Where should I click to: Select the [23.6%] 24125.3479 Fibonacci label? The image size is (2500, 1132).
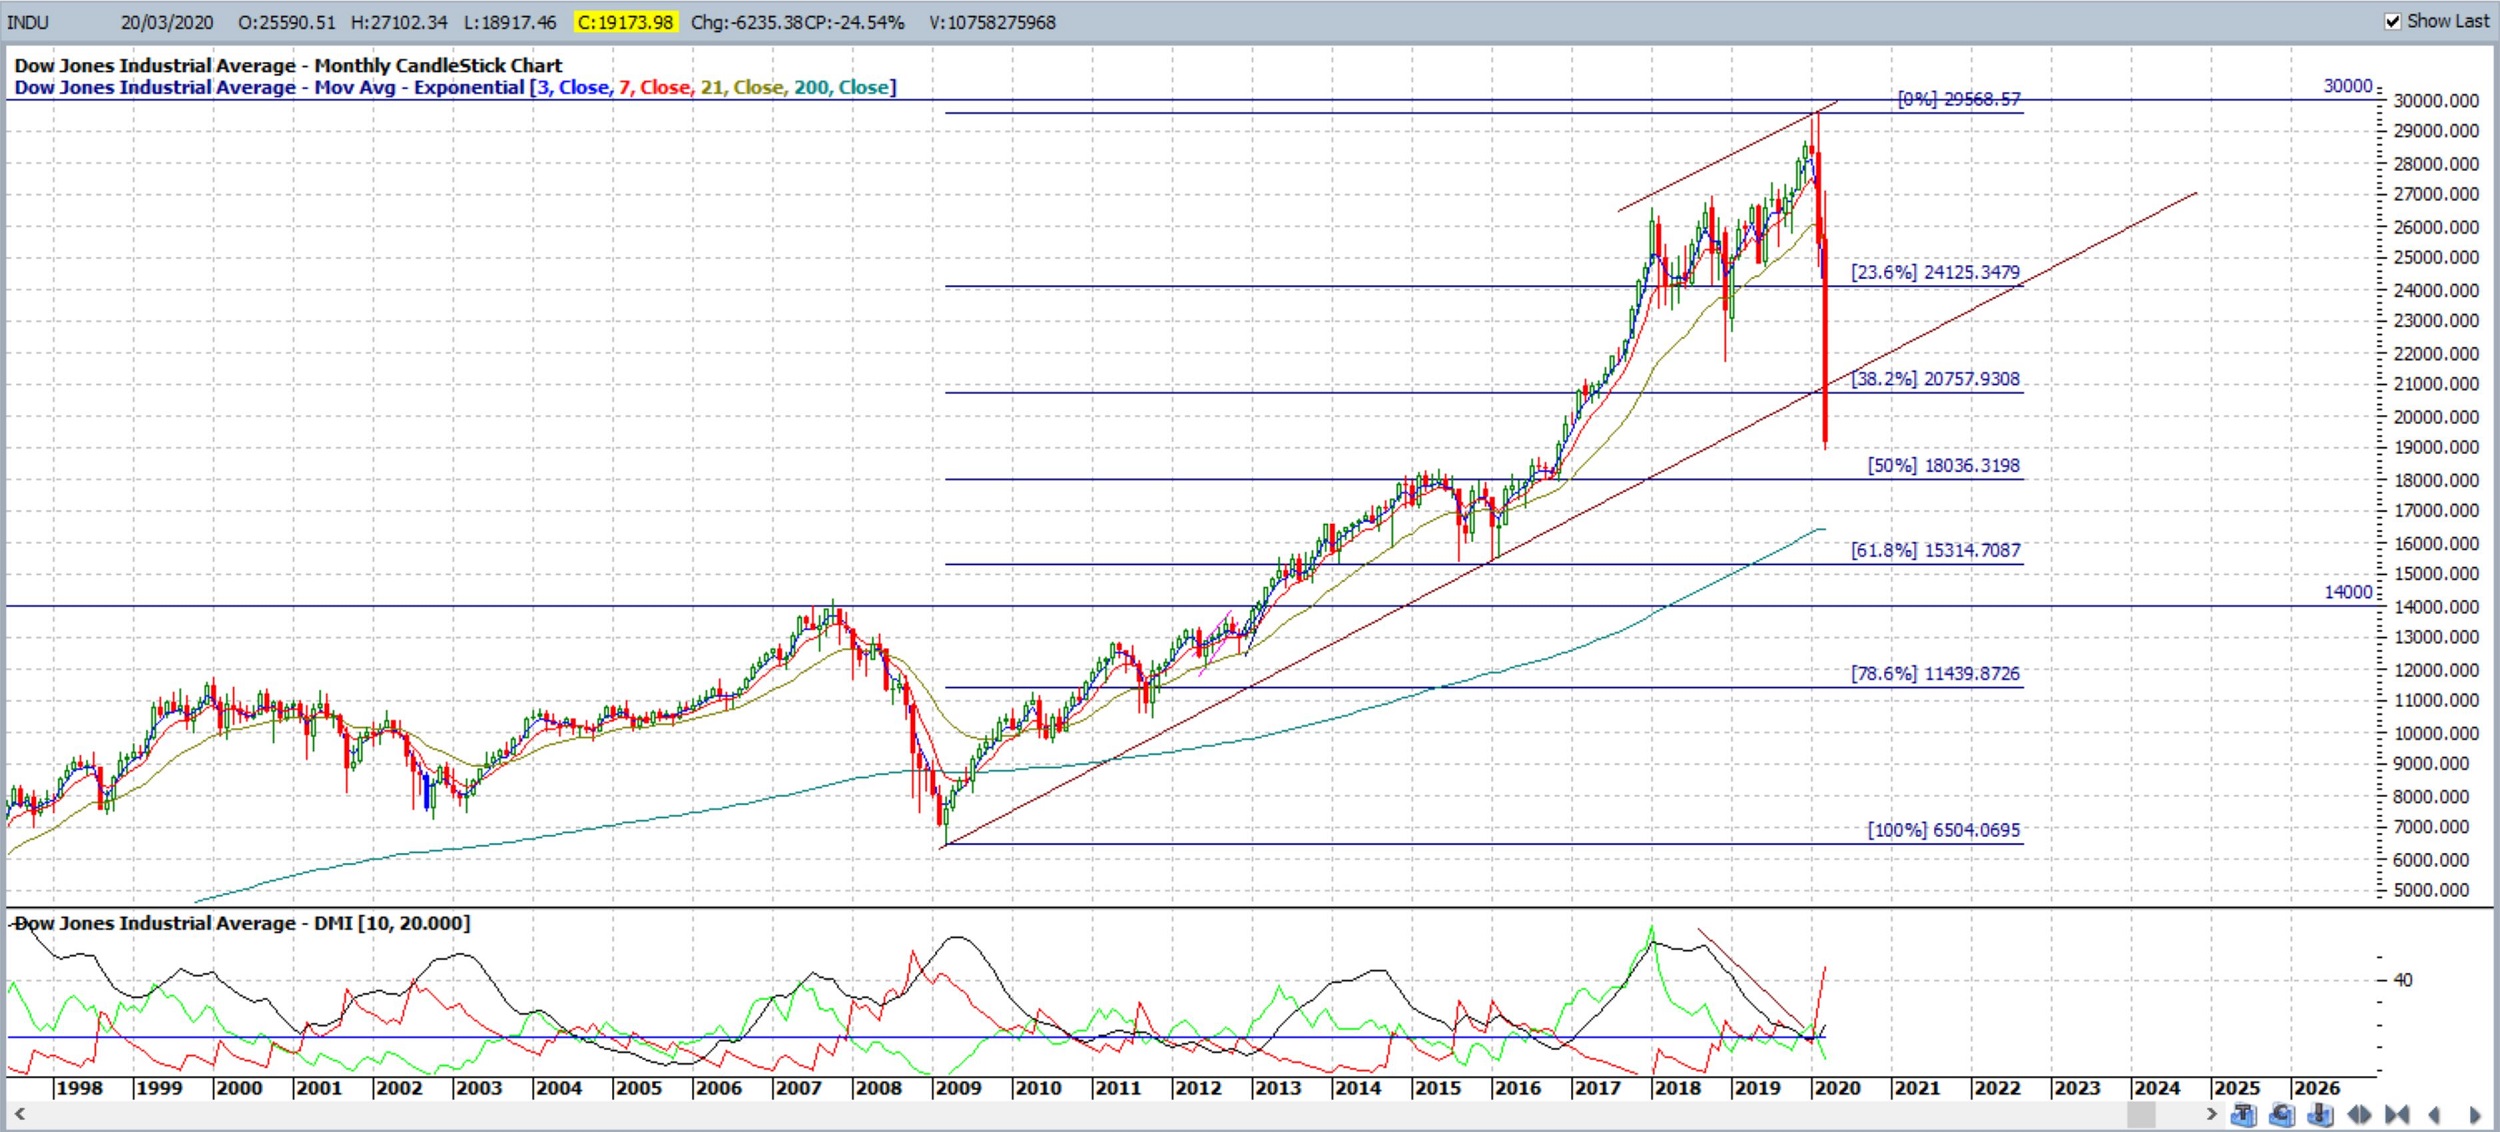pyautogui.click(x=1935, y=272)
